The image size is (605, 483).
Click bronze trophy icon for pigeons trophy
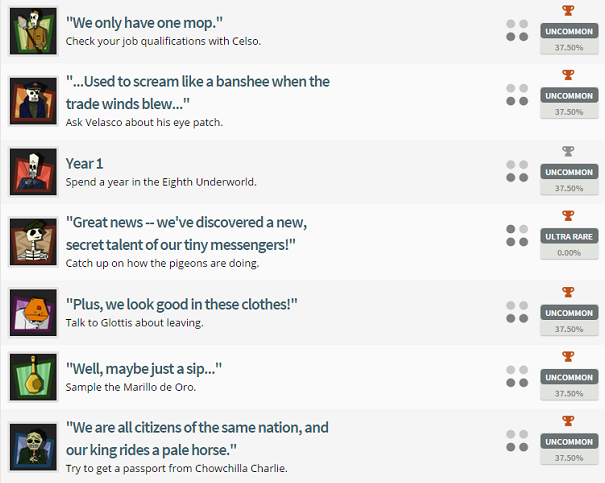pyautogui.click(x=569, y=215)
